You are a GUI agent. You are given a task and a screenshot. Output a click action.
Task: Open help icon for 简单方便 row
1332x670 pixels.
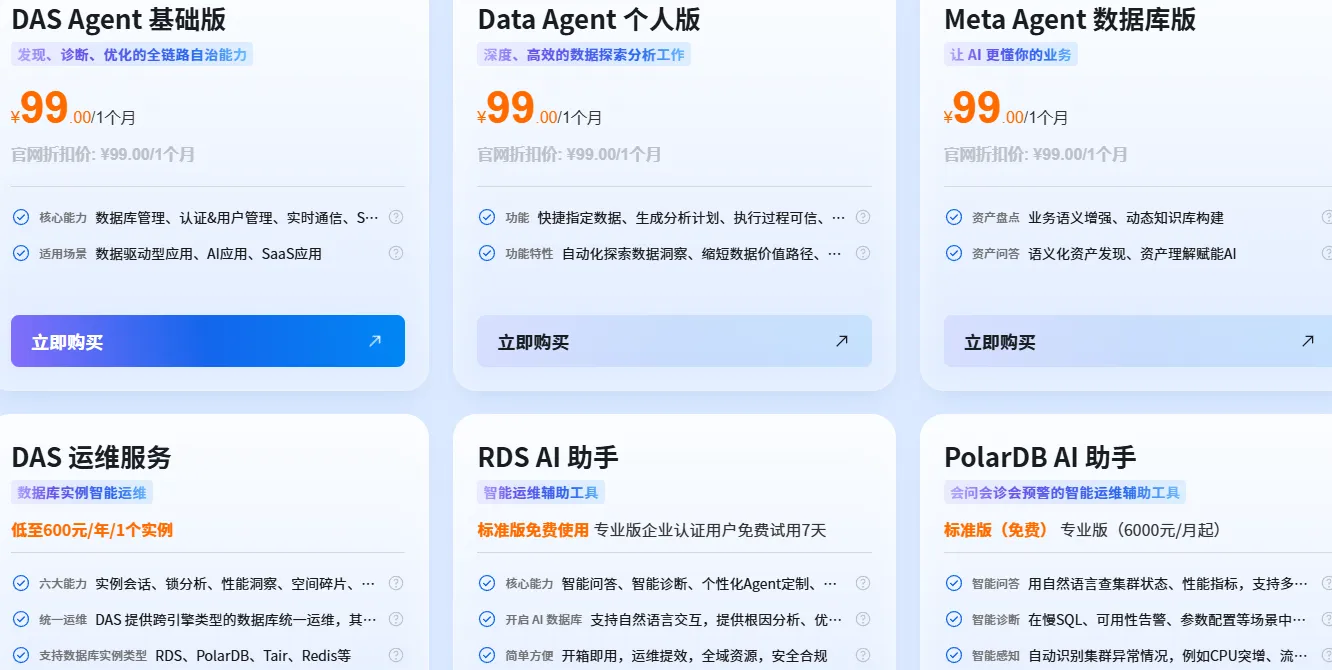pos(863,655)
